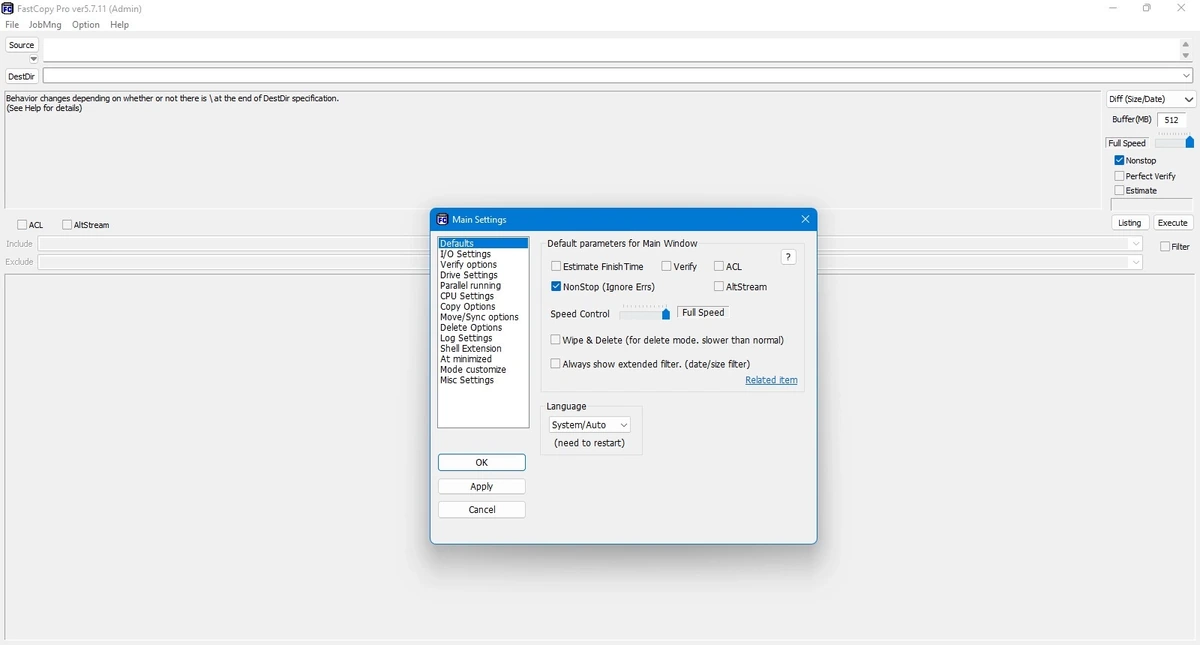Image resolution: width=1200 pixels, height=645 pixels.
Task: Expand the Exclude filter dropdown
Action: (1135, 262)
